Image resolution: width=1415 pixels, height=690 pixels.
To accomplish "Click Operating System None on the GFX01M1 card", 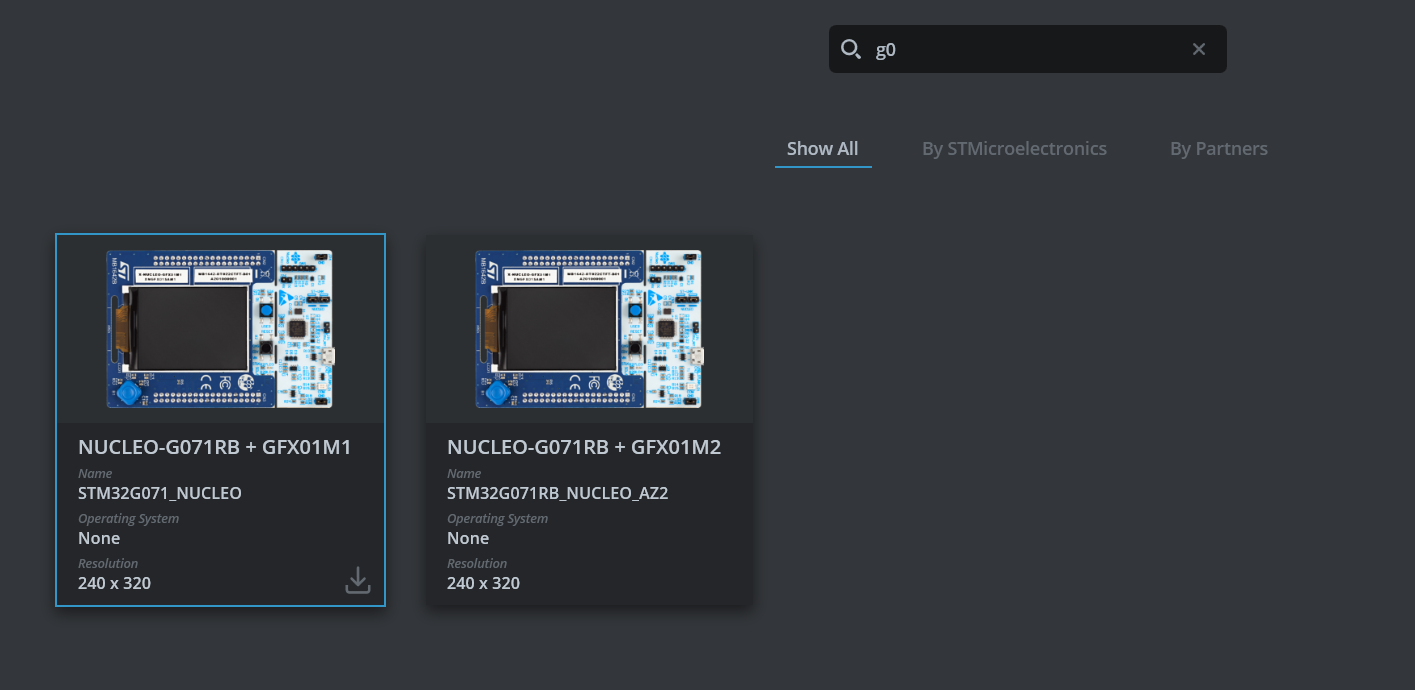I will point(99,537).
